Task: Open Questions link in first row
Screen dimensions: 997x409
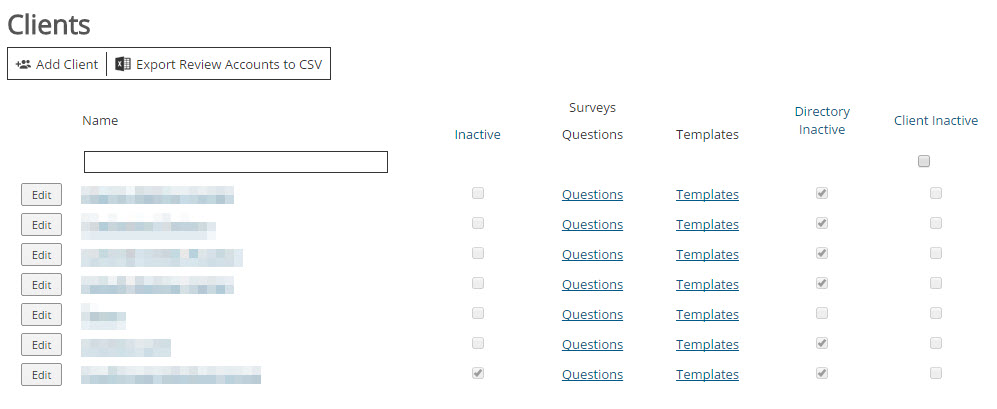Action: tap(592, 195)
